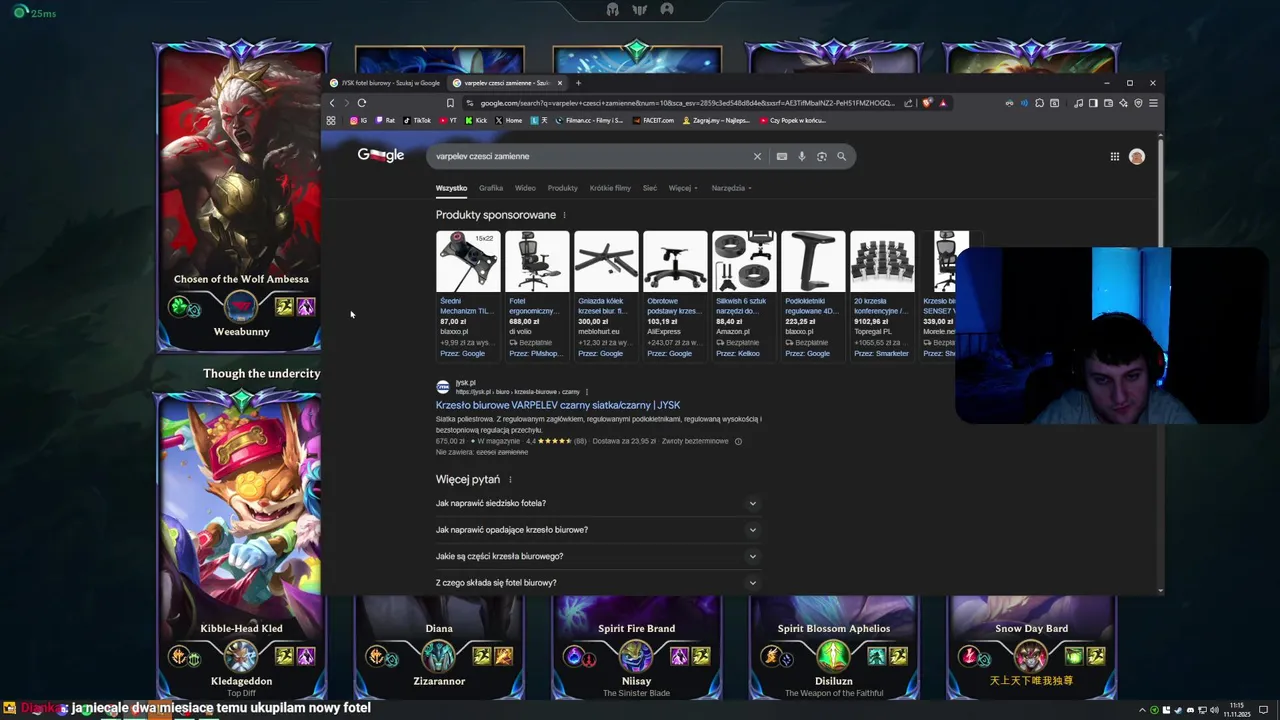Switch to Sieć results tab
Viewport: 1280px width, 720px height.
pos(650,188)
